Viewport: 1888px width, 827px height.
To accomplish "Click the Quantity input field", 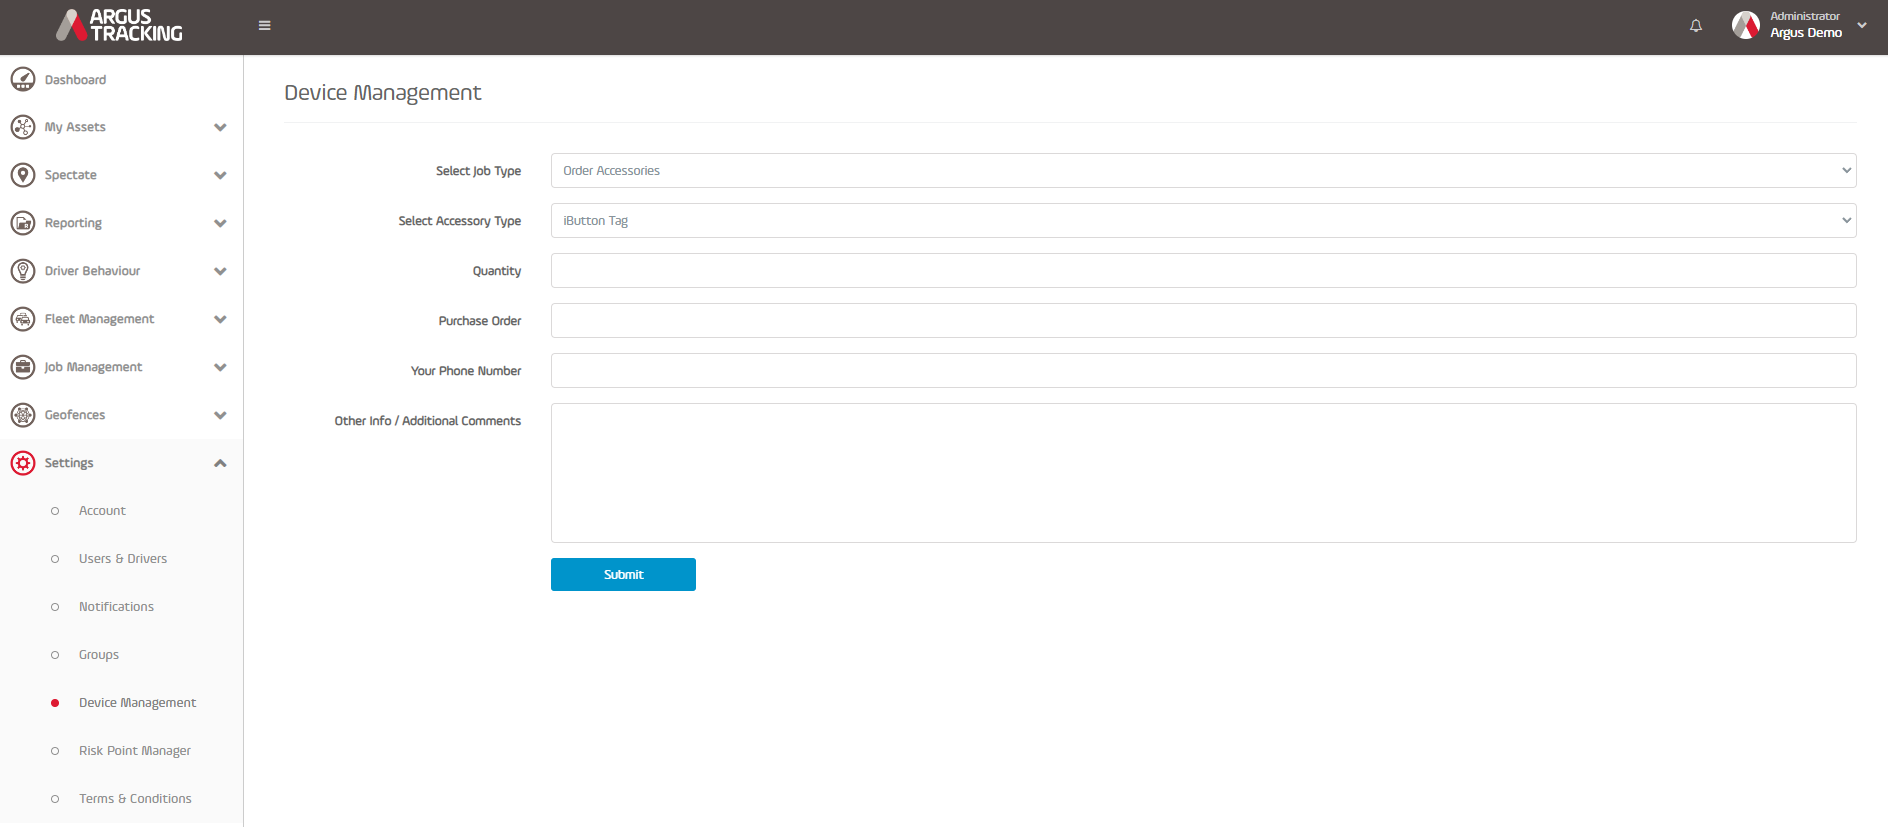I will tap(1203, 271).
